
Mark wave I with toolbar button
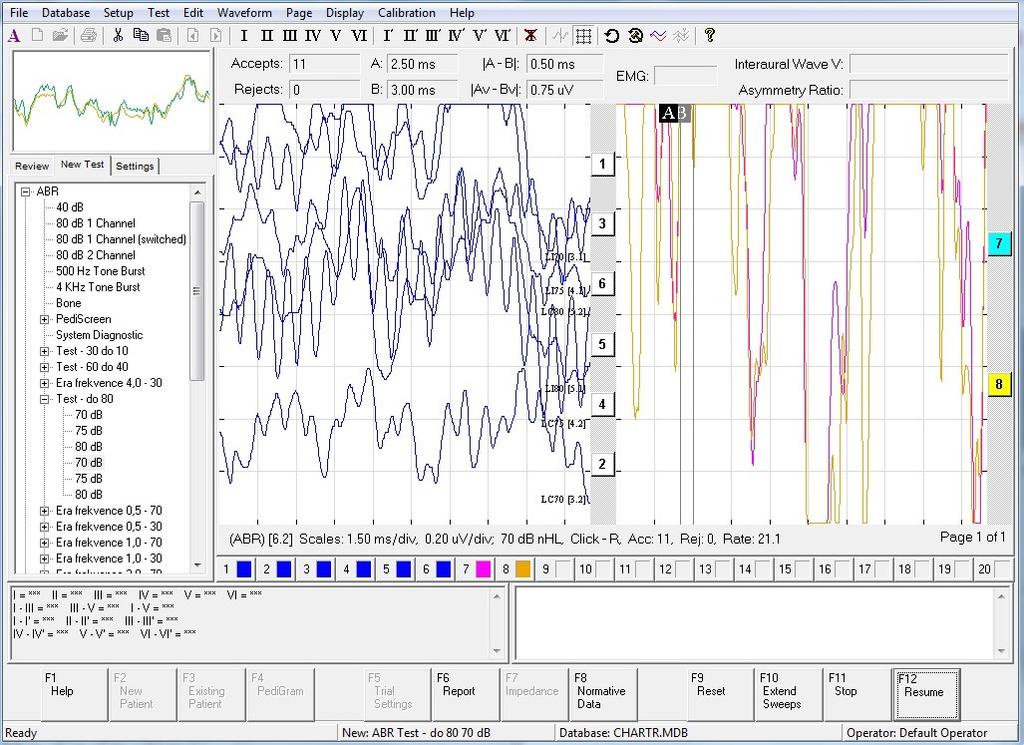(x=244, y=35)
